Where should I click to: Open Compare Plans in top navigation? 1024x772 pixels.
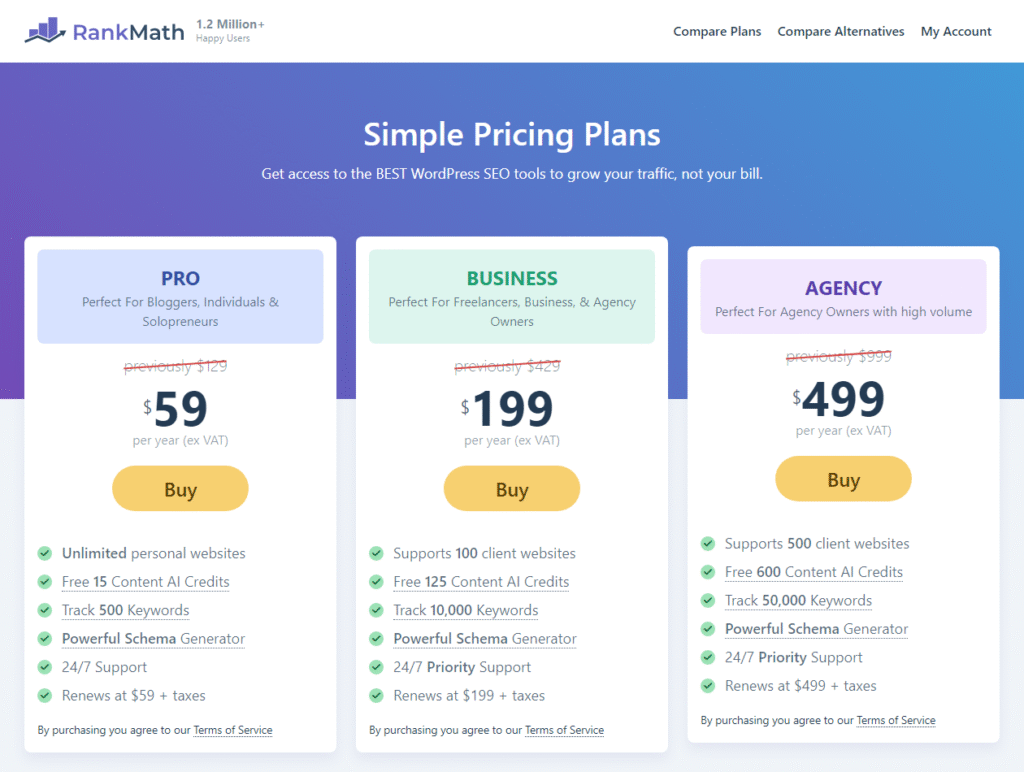[x=717, y=32]
